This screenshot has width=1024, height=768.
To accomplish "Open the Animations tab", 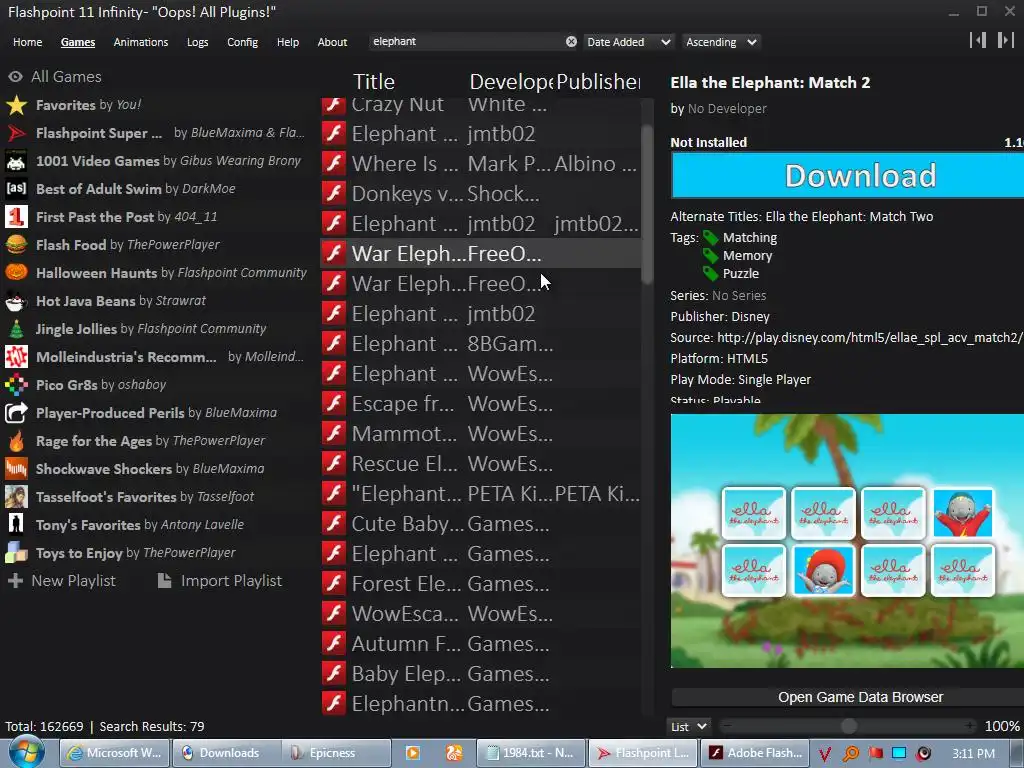I will coord(140,42).
